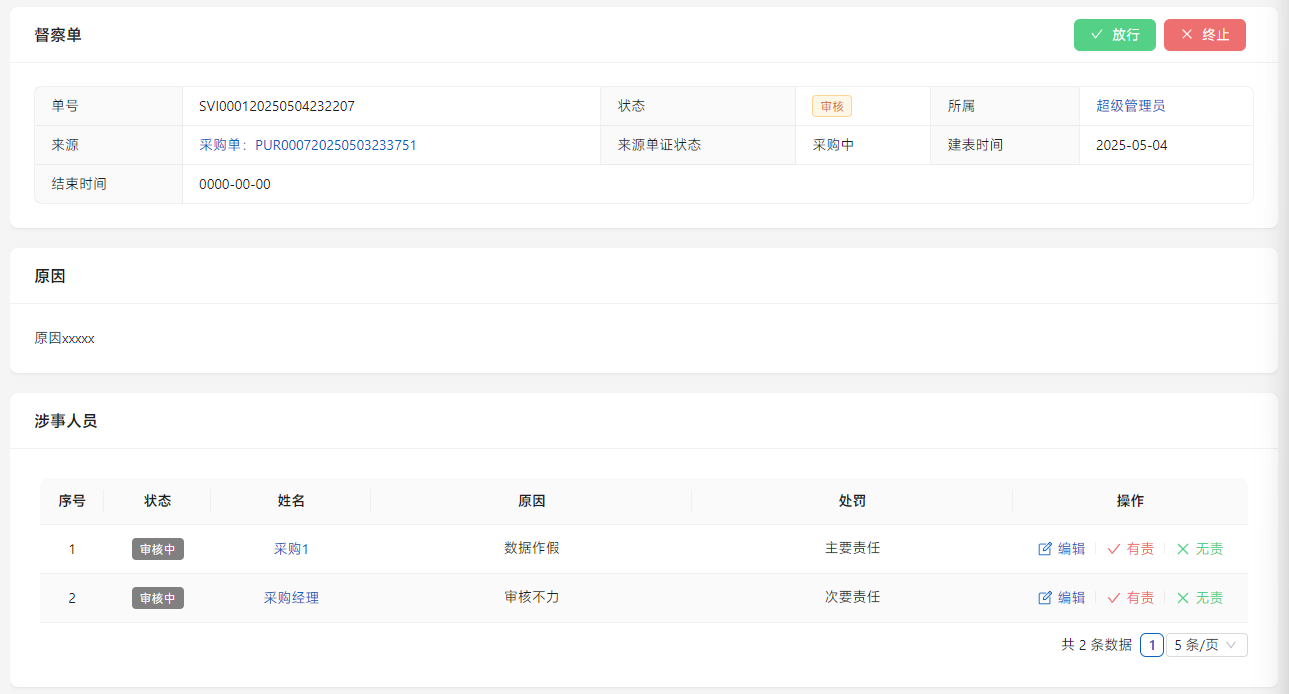Open the 5 条/页 page size dropdown
The image size is (1289, 694).
click(x=1206, y=645)
